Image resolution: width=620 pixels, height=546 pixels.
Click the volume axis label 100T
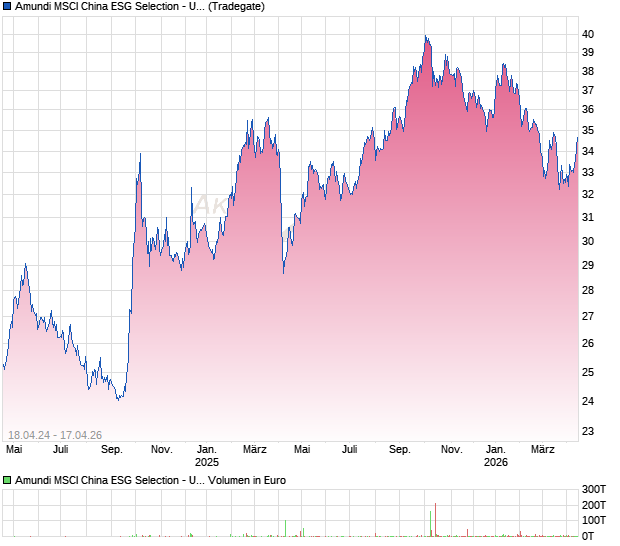(x=594, y=520)
